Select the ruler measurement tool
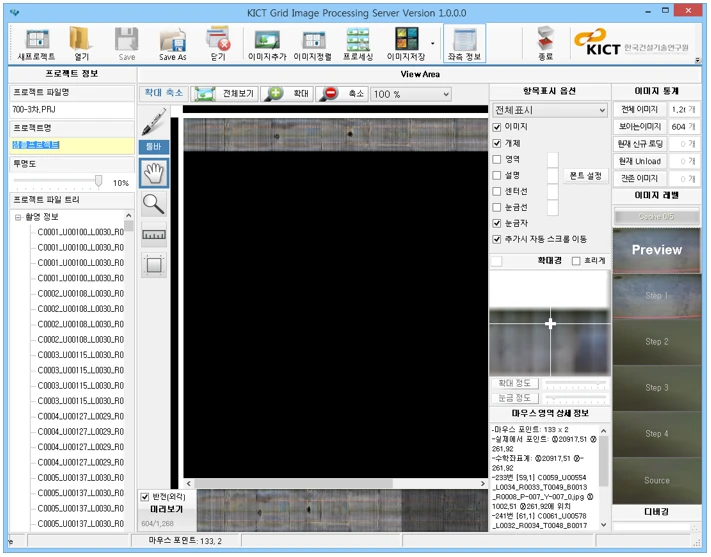This screenshot has height=557, width=711. (x=154, y=235)
